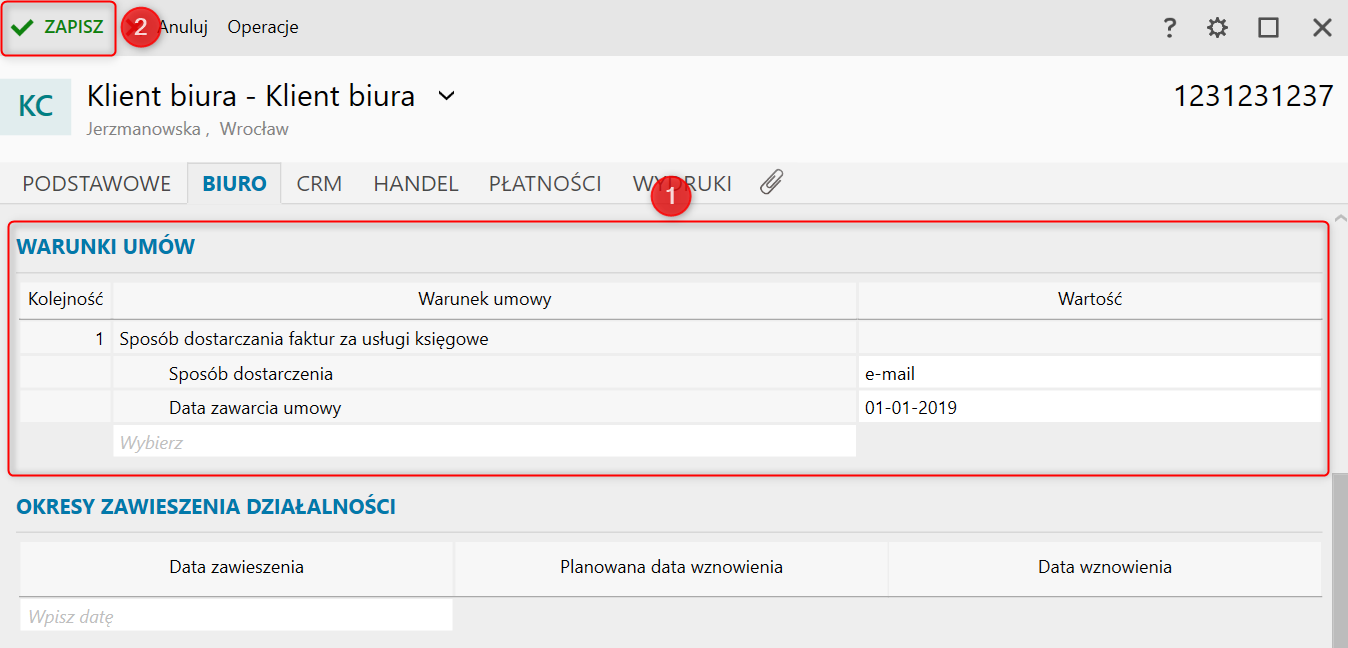Select the BIURO tab
1348x648 pixels.
coord(234,184)
